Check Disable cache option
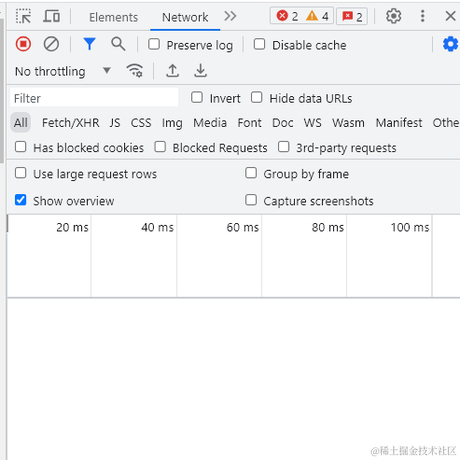 tap(259, 44)
